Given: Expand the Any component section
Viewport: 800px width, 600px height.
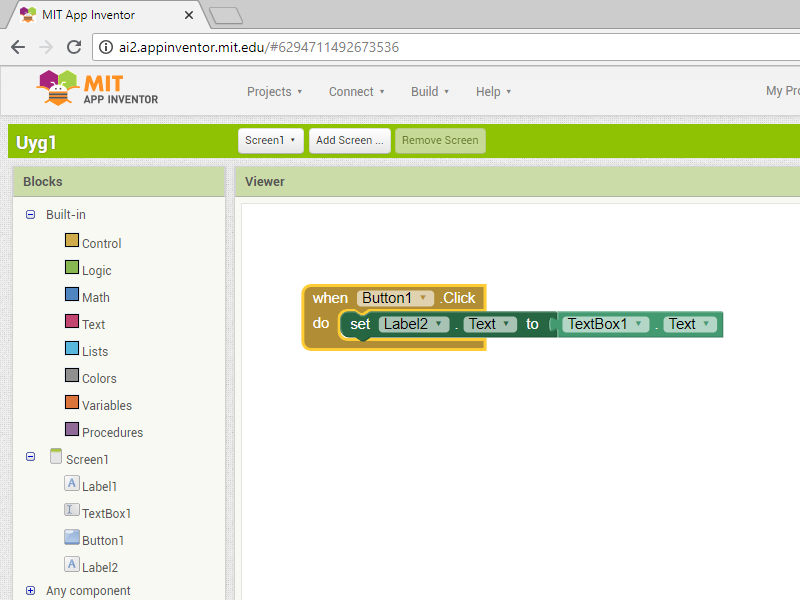Looking at the screenshot, I should tap(30, 591).
